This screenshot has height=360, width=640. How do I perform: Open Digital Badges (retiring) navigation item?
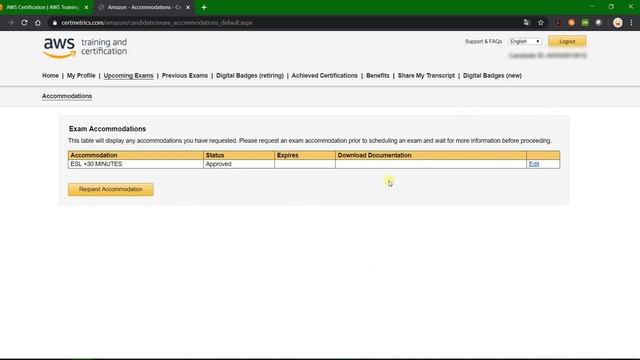[x=250, y=76]
